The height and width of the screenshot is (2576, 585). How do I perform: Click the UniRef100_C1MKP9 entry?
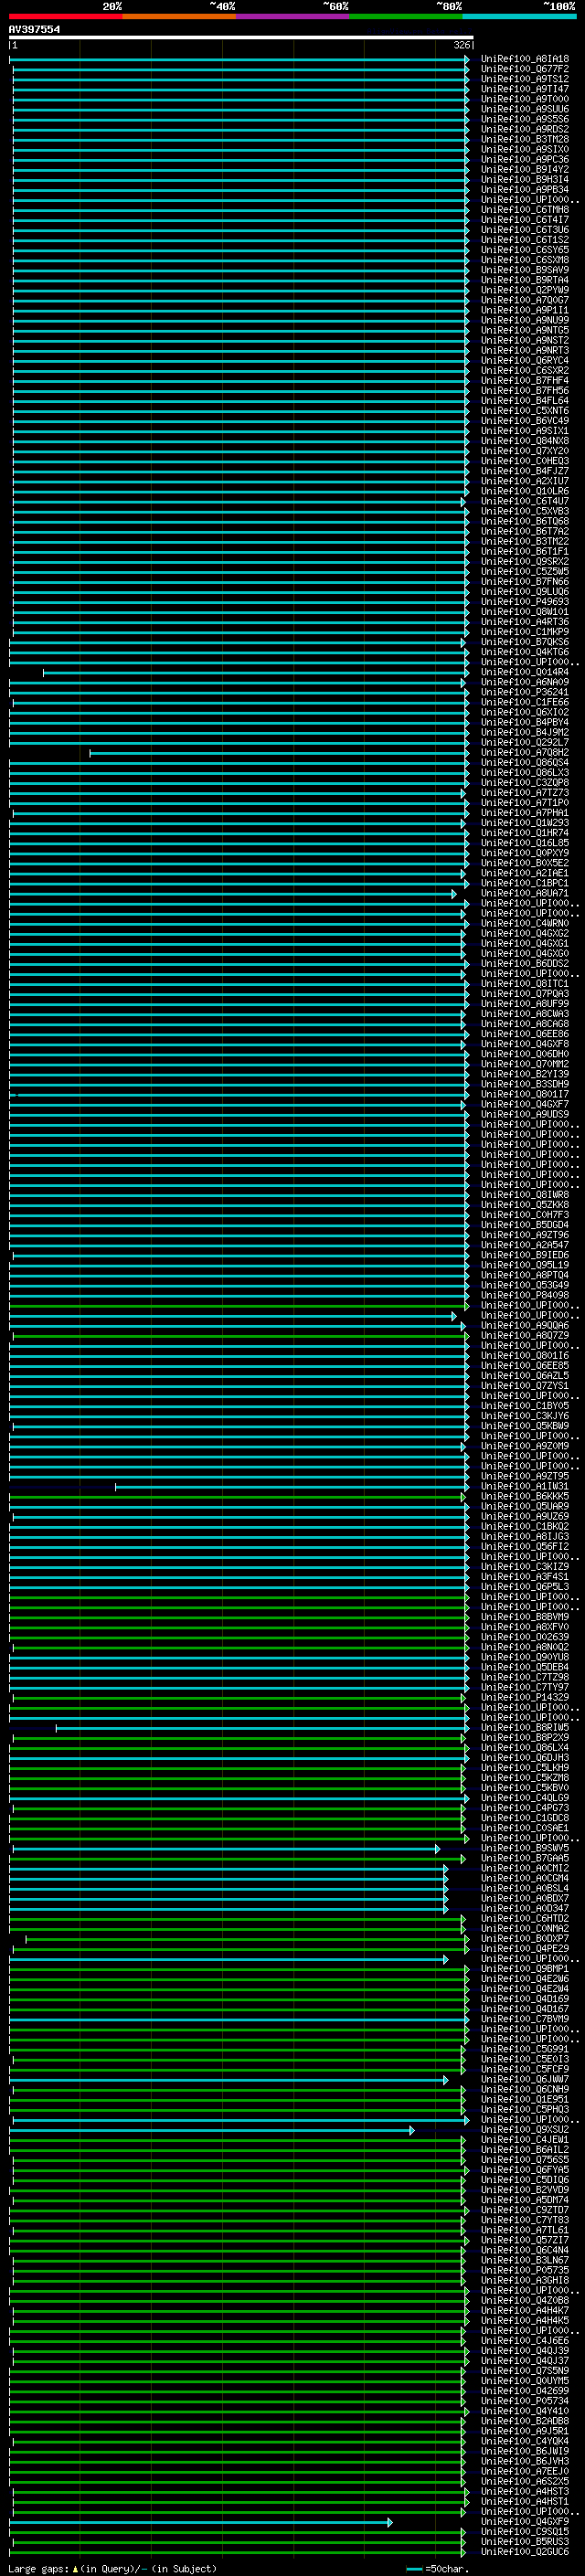[525, 632]
